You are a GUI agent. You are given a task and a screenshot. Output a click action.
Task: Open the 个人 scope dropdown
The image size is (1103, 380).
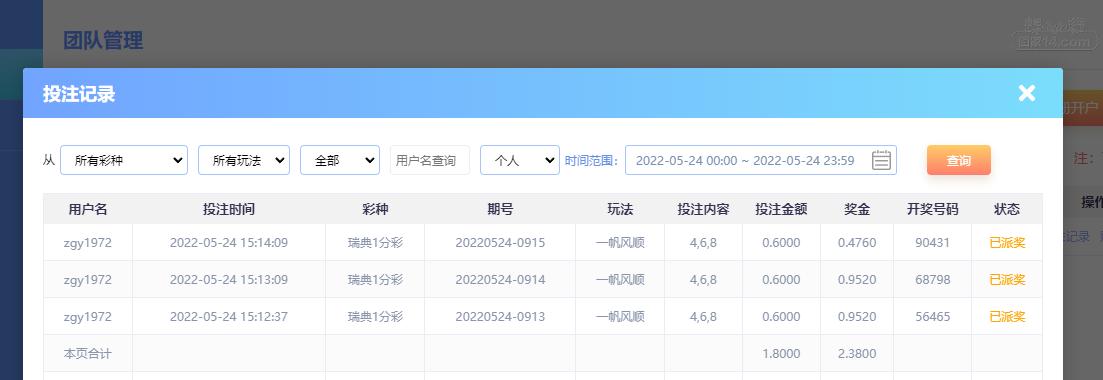pos(520,160)
